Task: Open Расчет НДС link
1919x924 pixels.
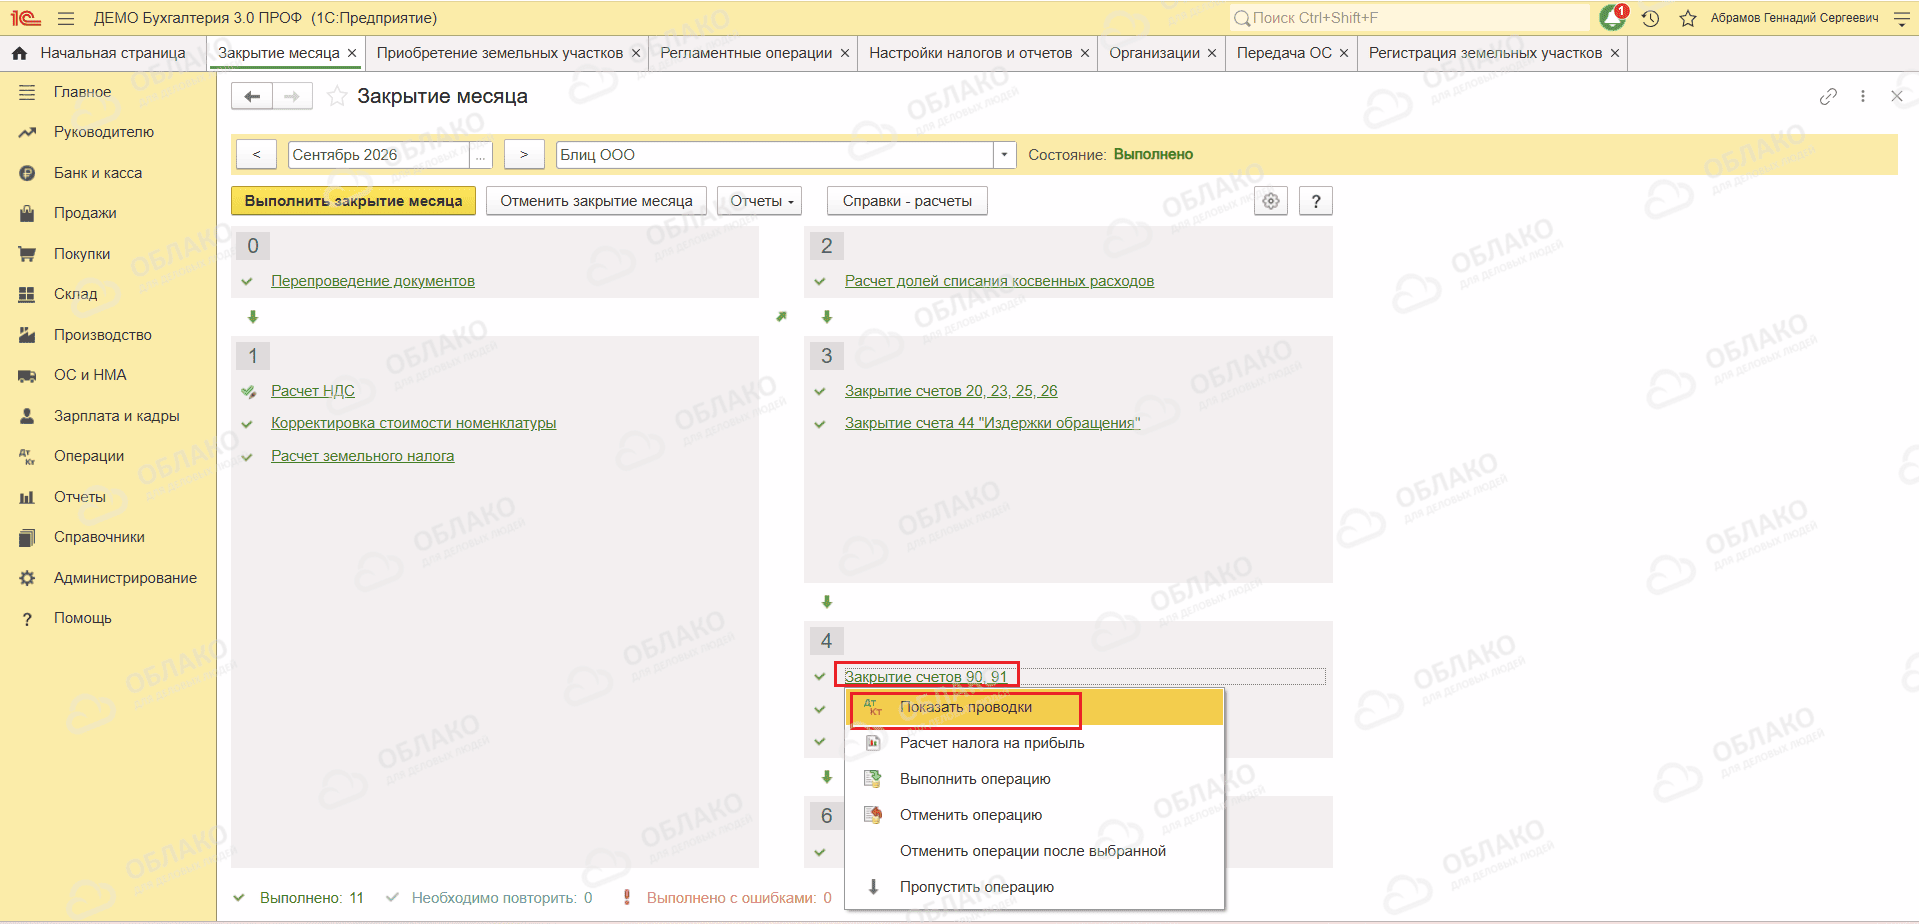Action: click(313, 391)
